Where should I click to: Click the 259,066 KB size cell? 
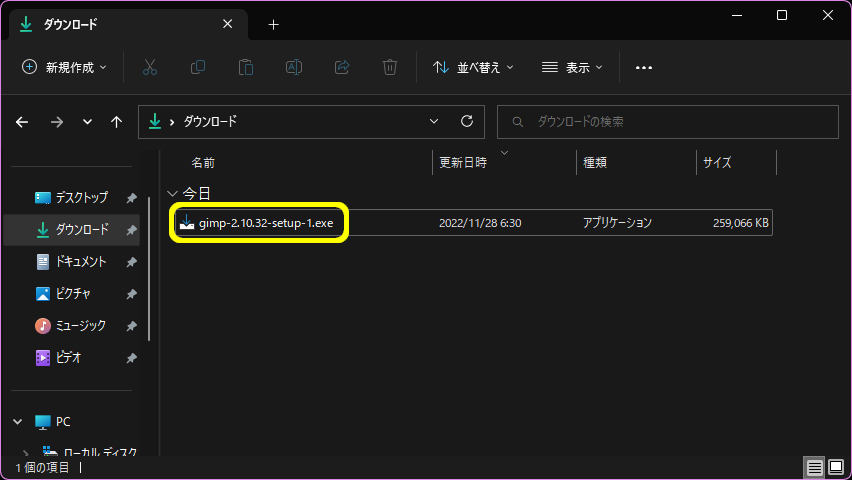coord(741,223)
